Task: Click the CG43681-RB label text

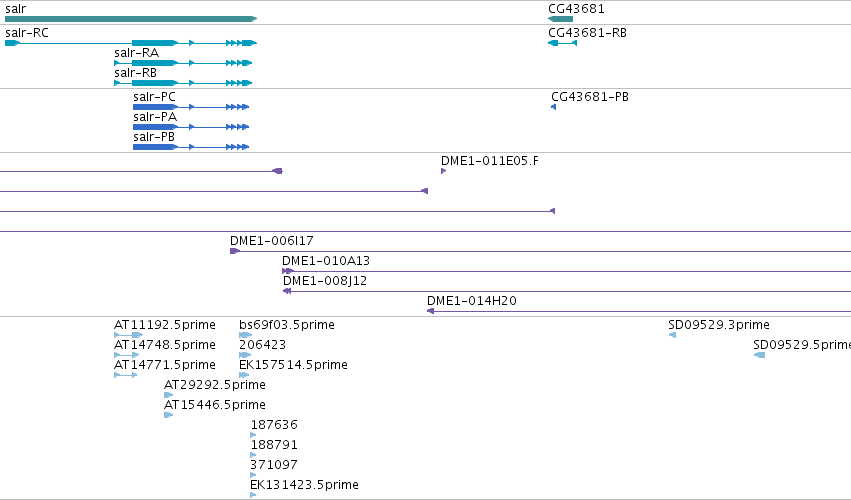Action: tap(587, 33)
